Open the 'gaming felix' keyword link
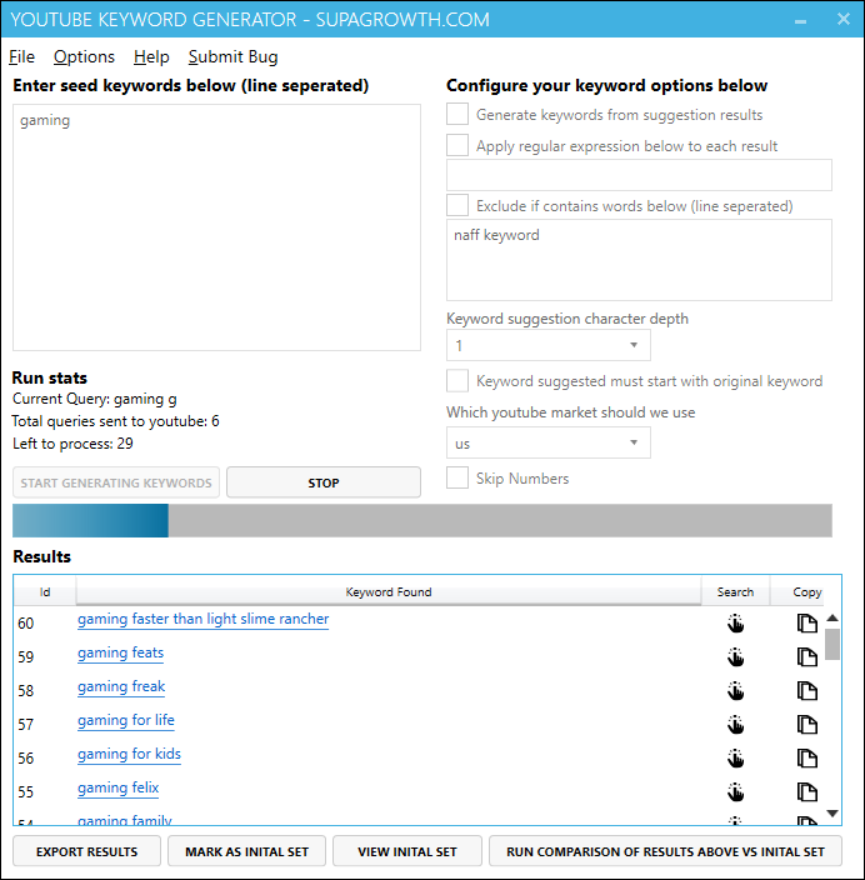This screenshot has width=865, height=880. click(x=118, y=787)
